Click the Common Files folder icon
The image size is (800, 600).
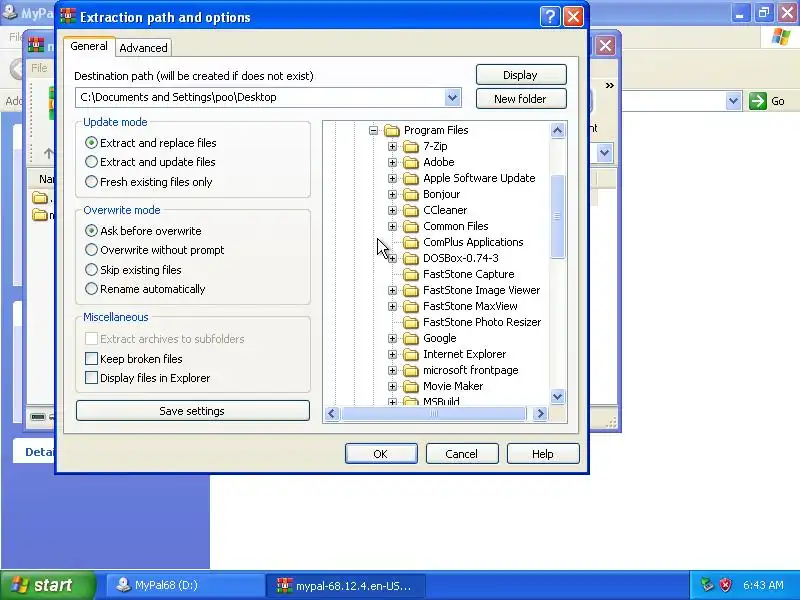coord(411,227)
